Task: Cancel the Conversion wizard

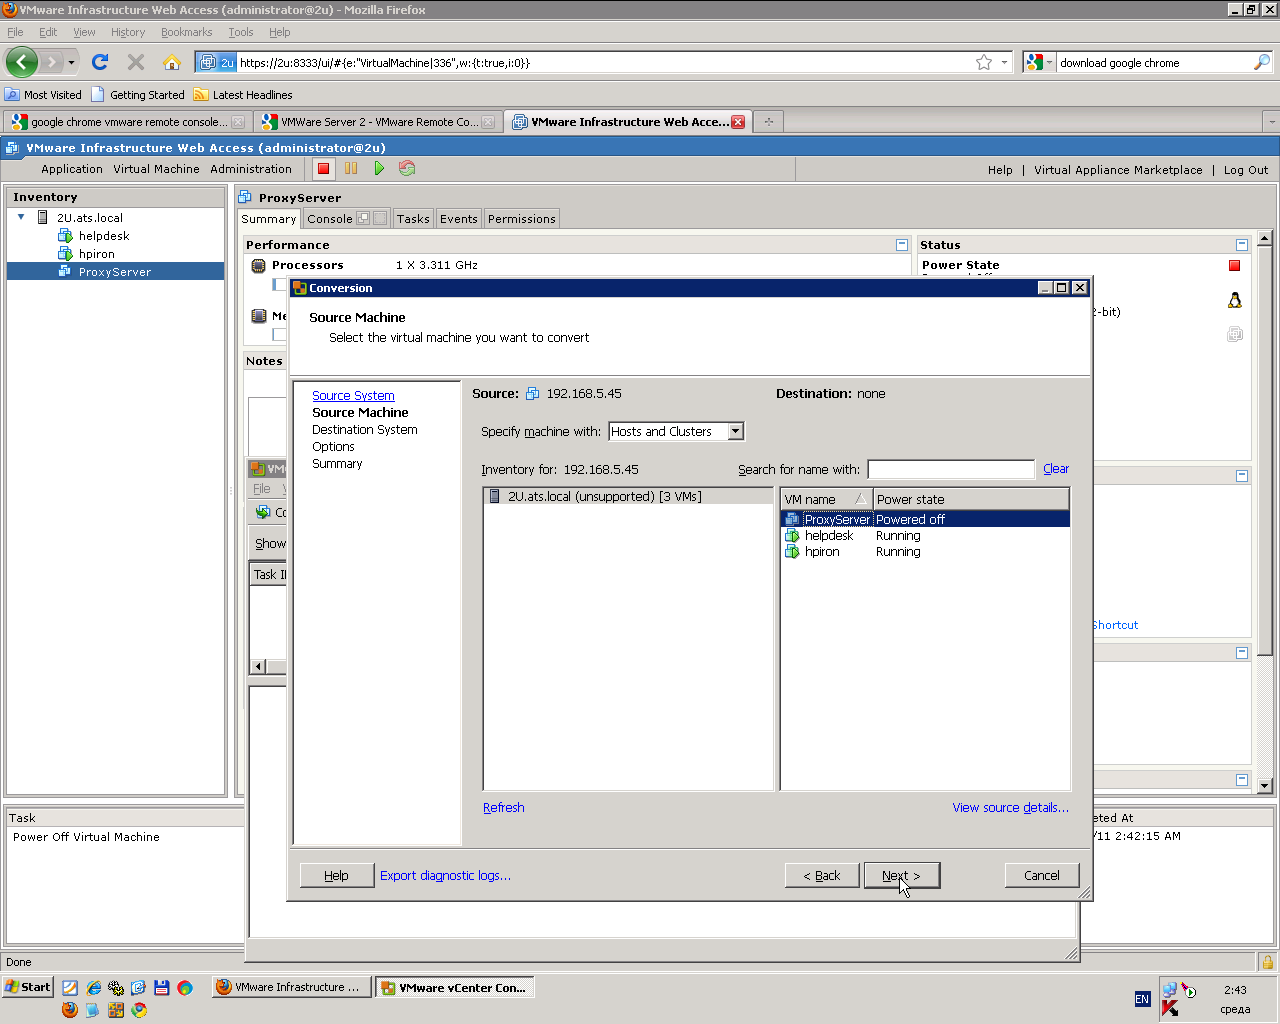Action: (1042, 875)
